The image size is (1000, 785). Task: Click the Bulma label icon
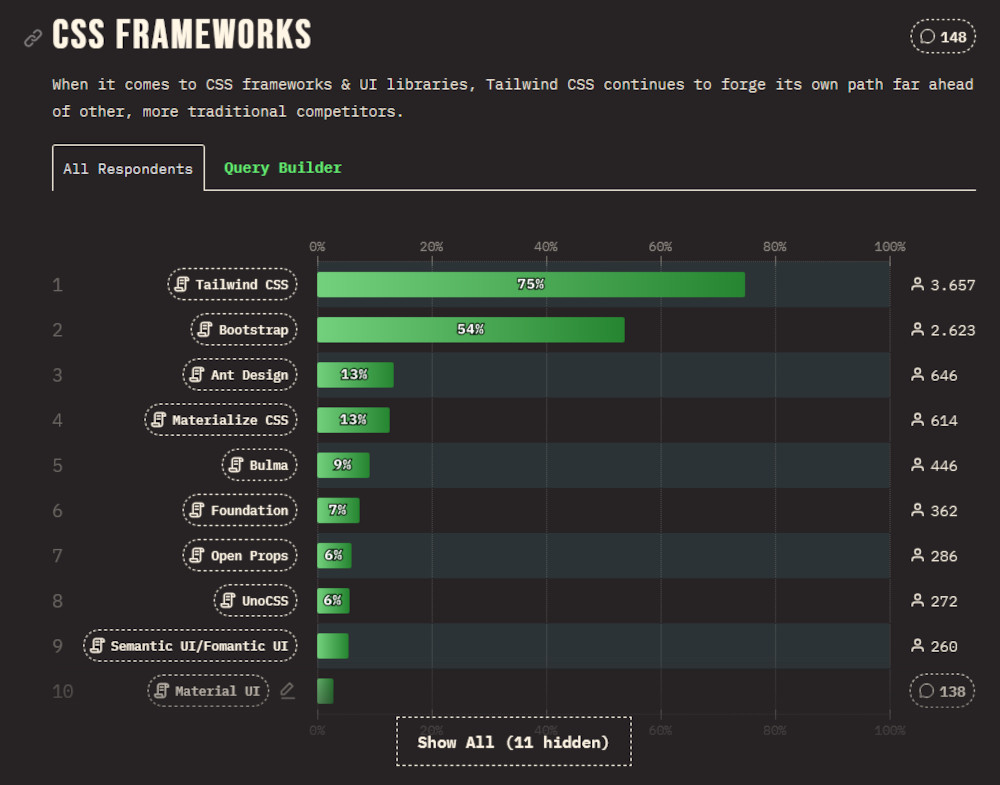click(236, 465)
